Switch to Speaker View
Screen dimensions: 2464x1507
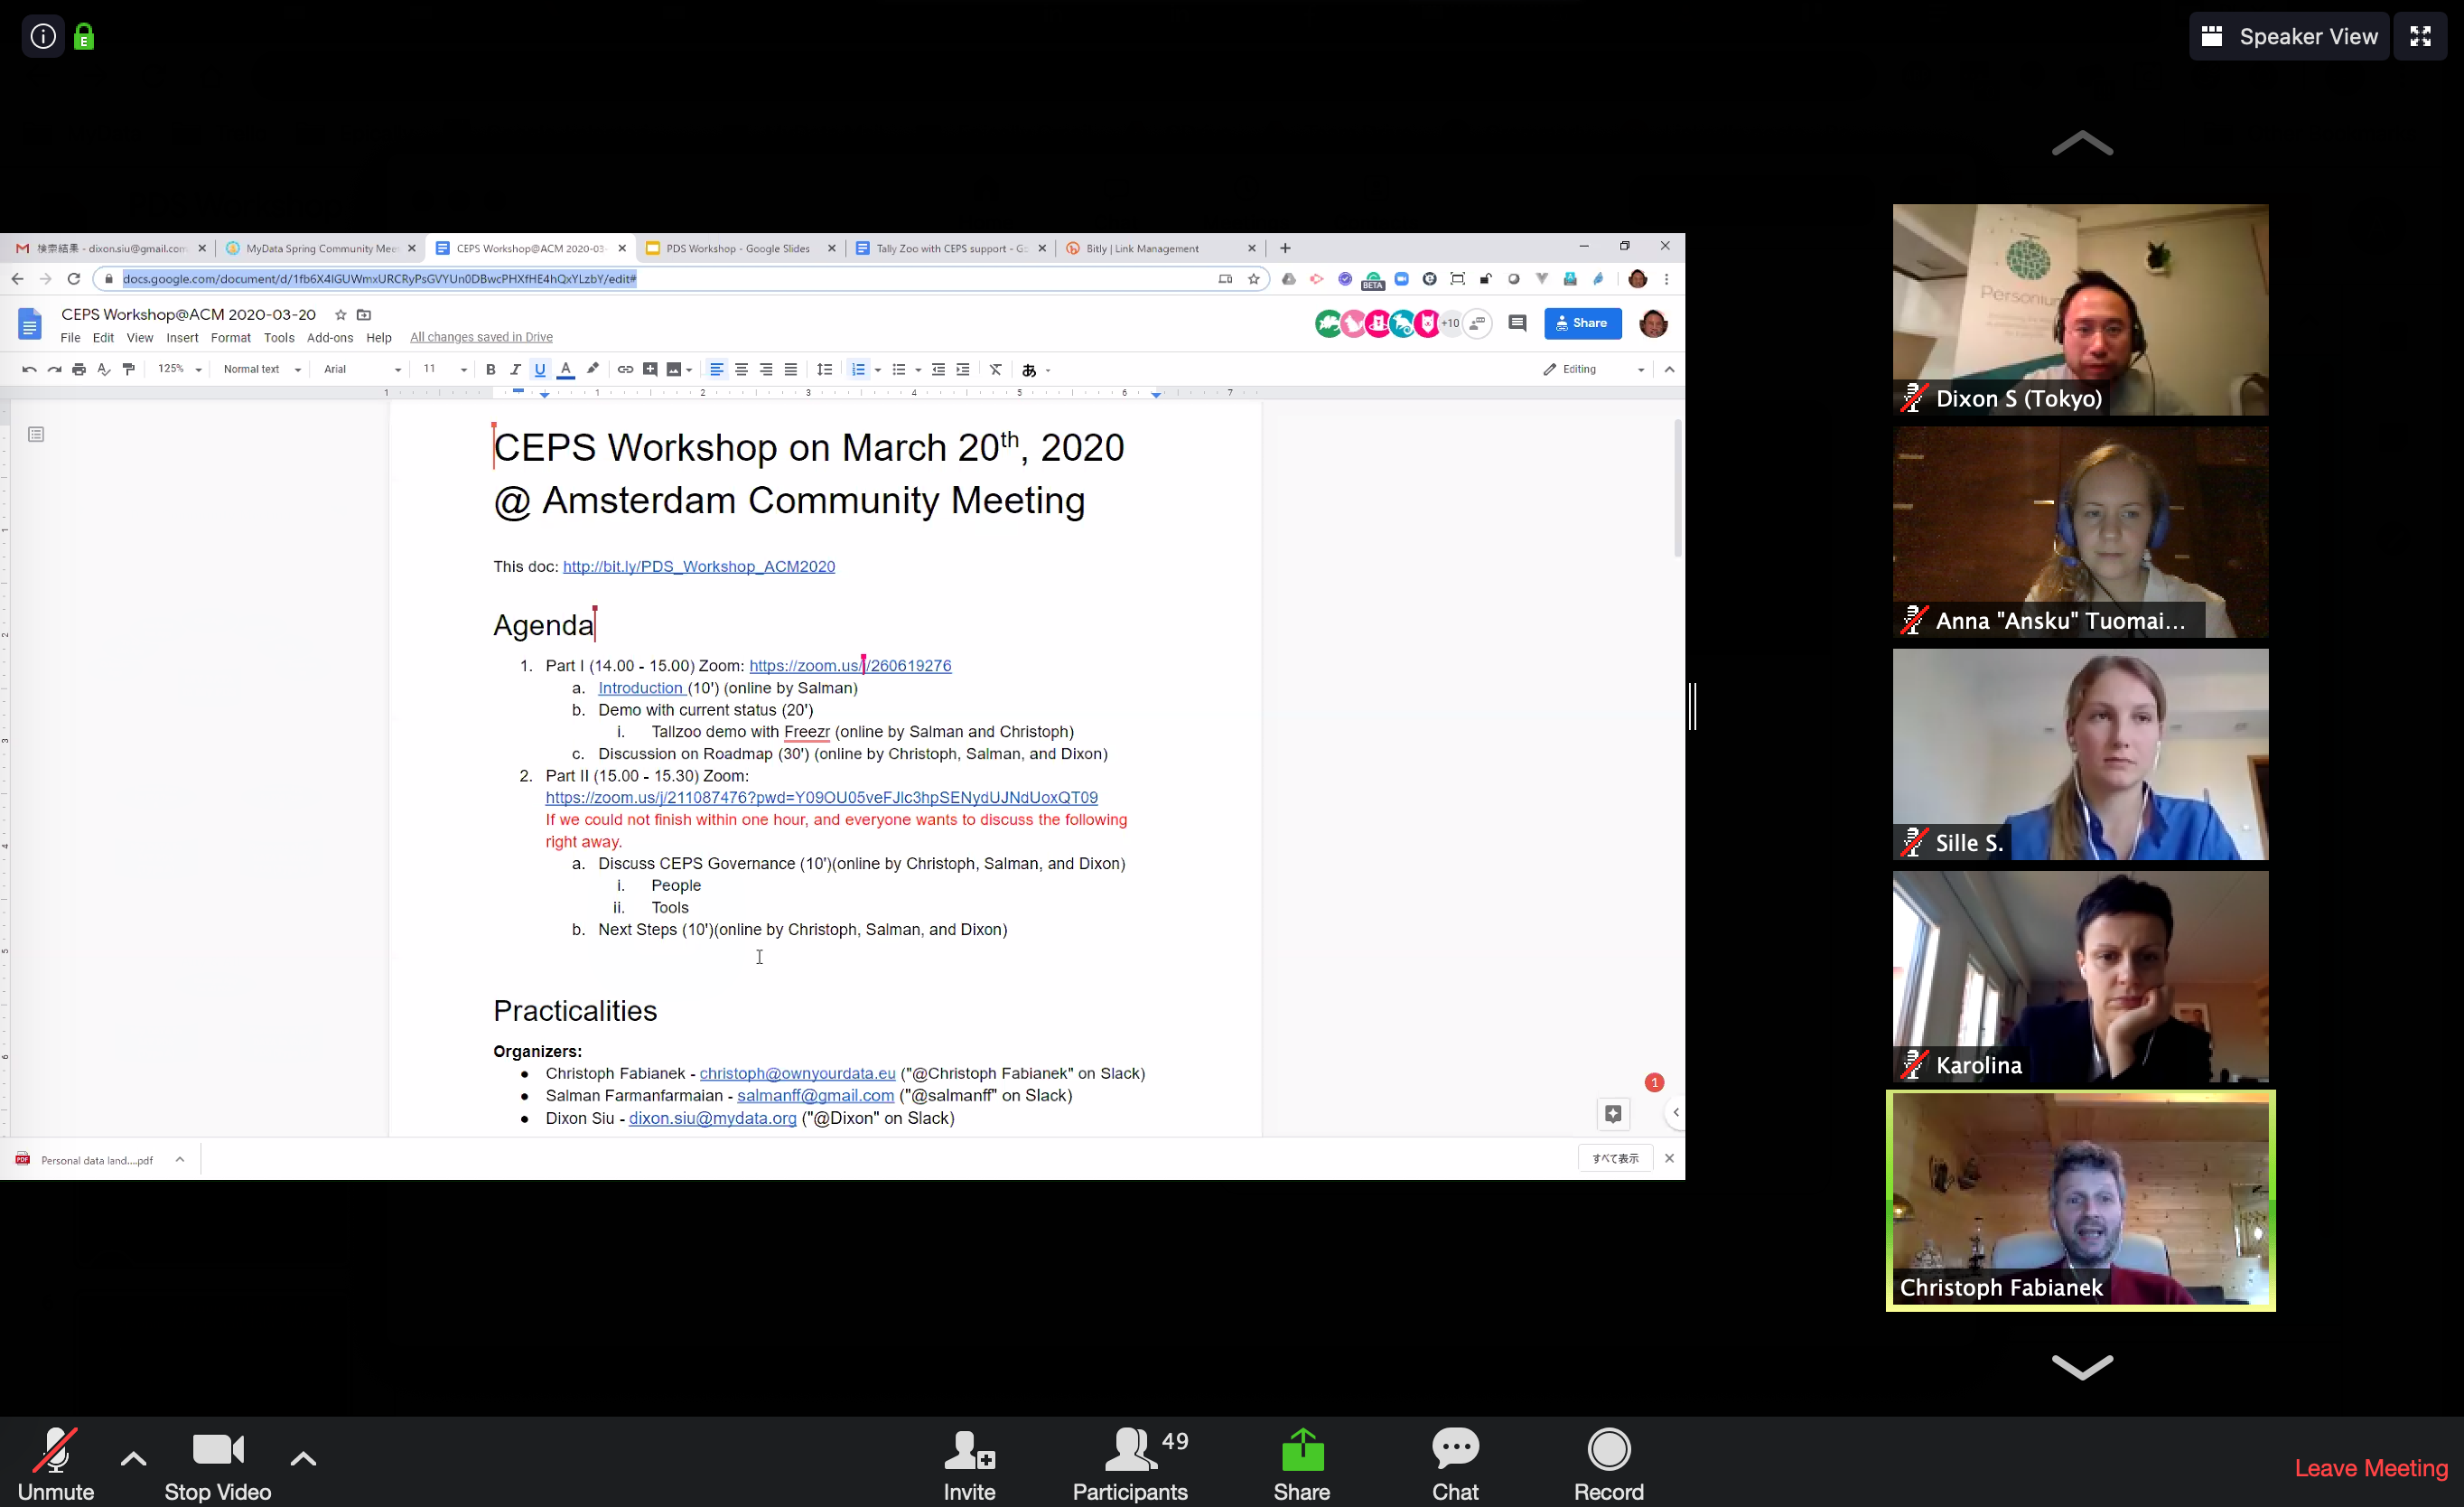(x=2288, y=37)
